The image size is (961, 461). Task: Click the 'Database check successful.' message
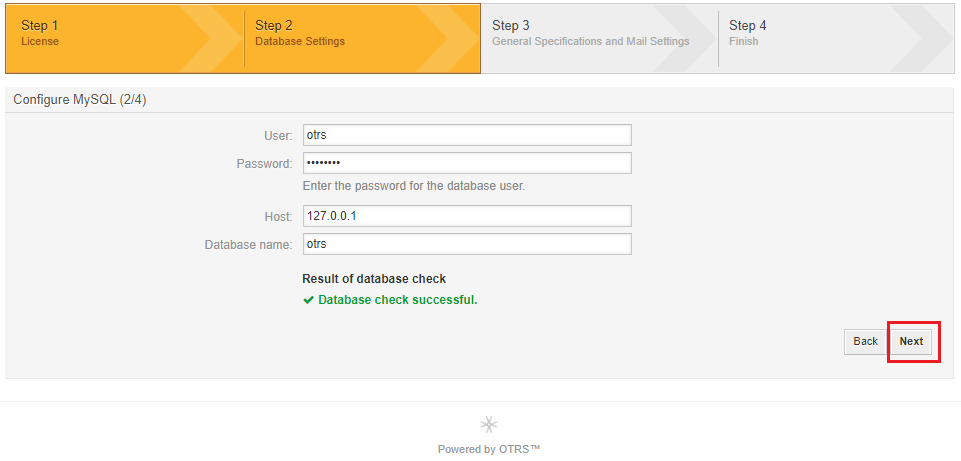398,300
